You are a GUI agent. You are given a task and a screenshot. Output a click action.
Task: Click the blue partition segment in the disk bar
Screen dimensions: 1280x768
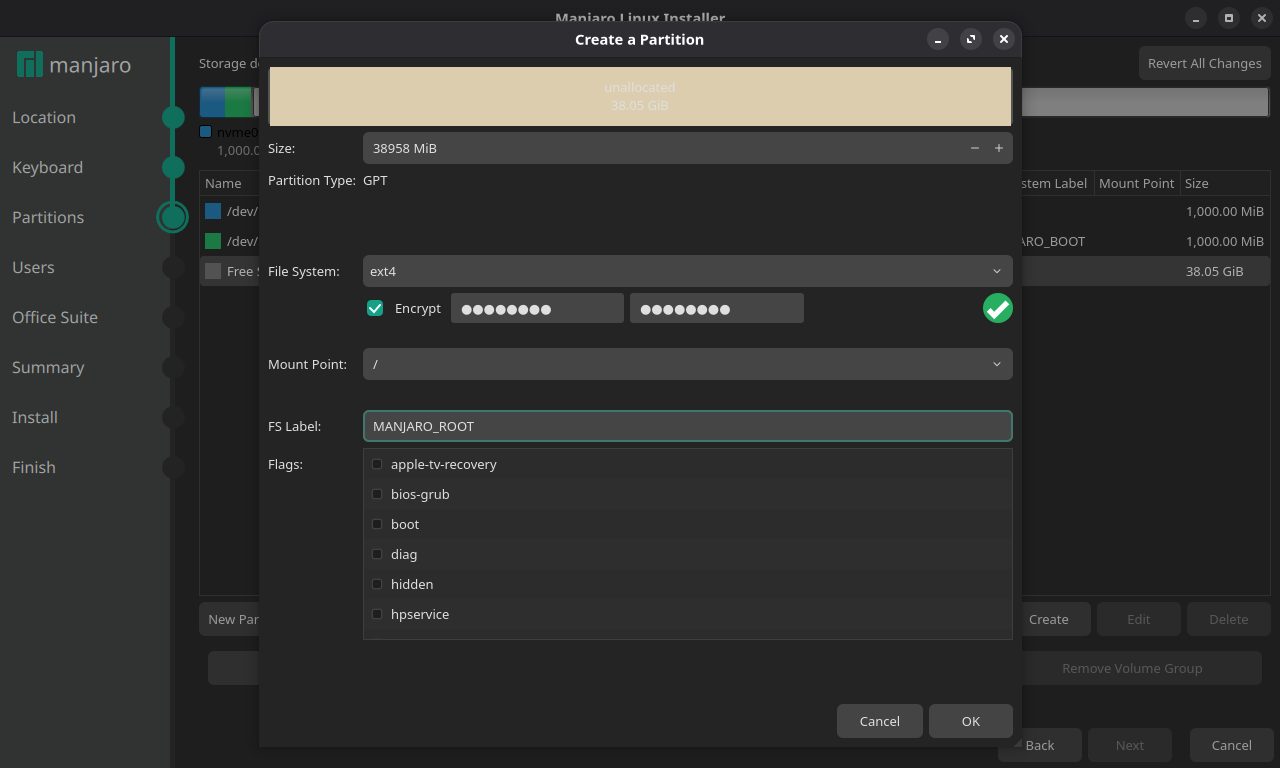(x=212, y=102)
